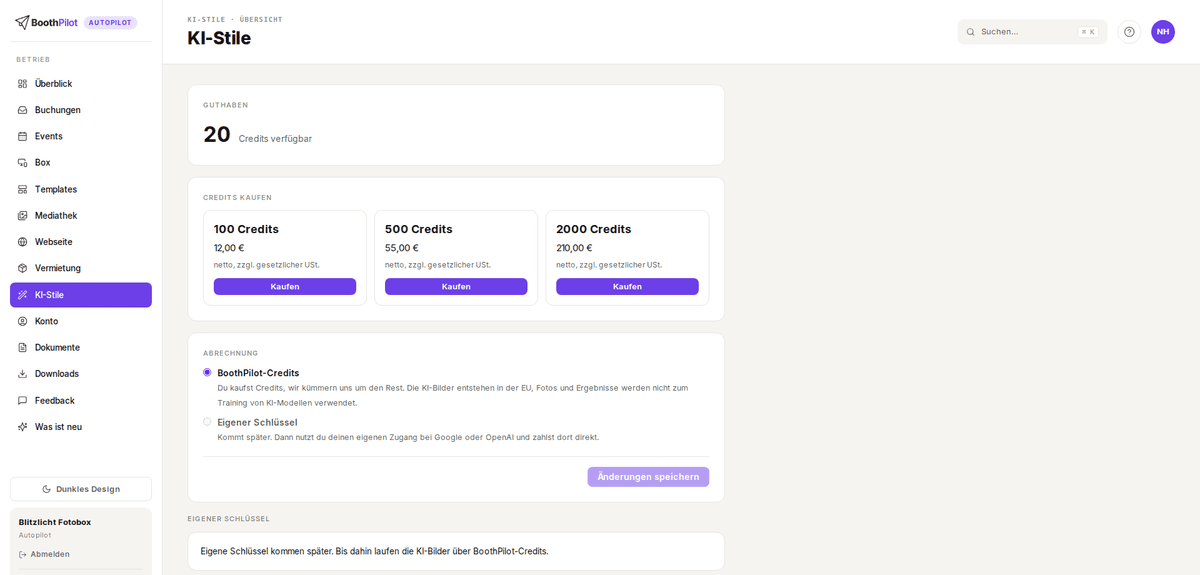This screenshot has width=1200, height=575.
Task: Select the BoothPilot-Credits billing option
Action: [x=207, y=372]
